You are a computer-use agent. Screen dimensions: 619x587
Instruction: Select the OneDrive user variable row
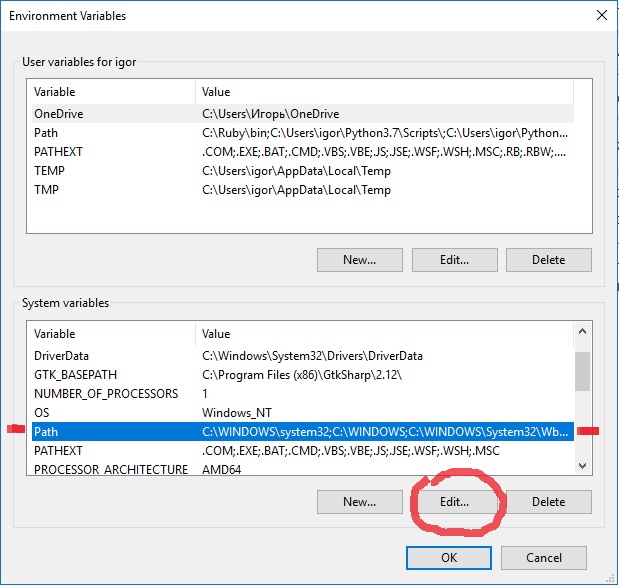[x=303, y=114]
